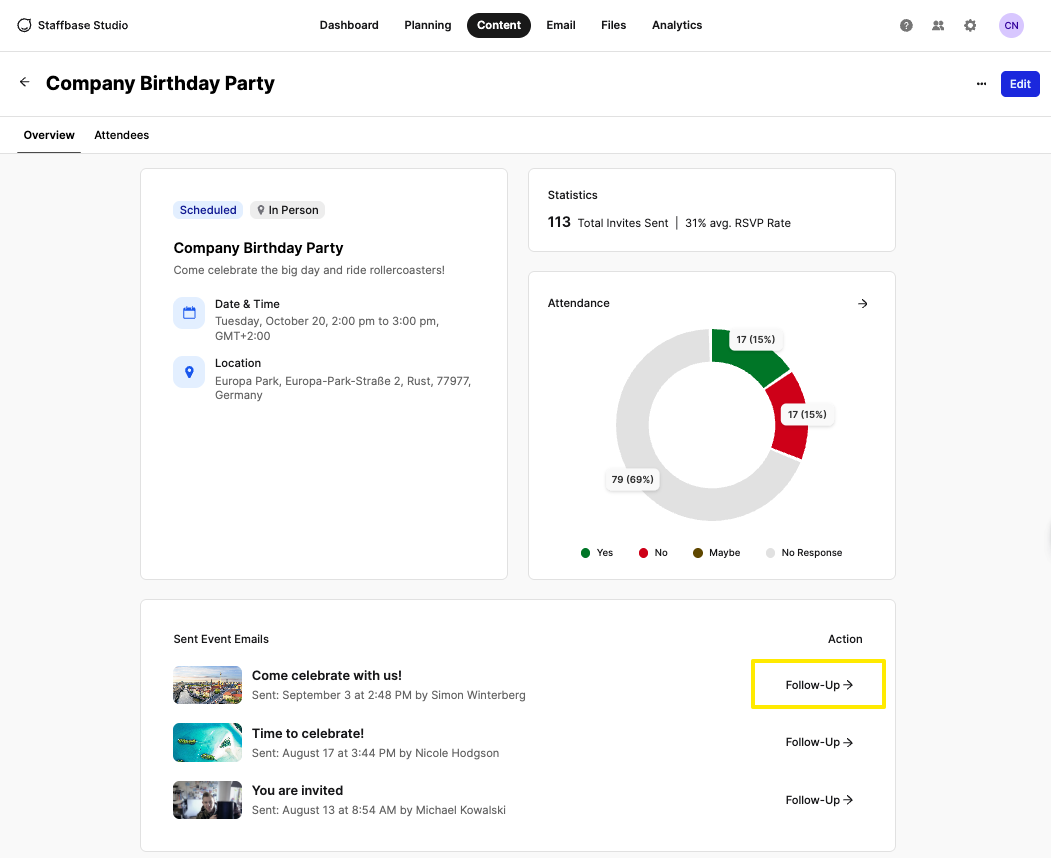Image resolution: width=1051 pixels, height=858 pixels.
Task: Open the help question mark icon
Action: pos(906,25)
